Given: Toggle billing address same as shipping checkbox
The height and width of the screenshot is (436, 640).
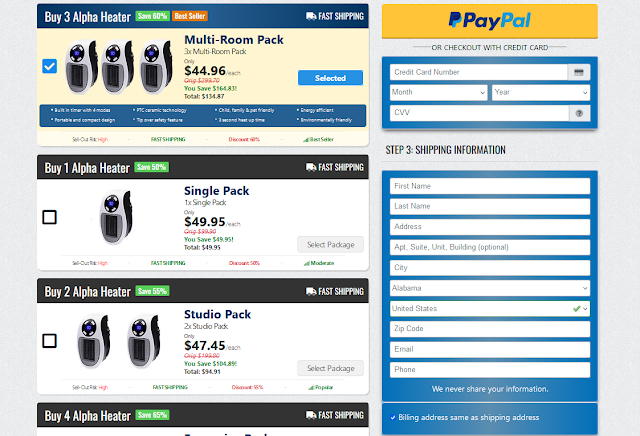Looking at the screenshot, I should (393, 418).
